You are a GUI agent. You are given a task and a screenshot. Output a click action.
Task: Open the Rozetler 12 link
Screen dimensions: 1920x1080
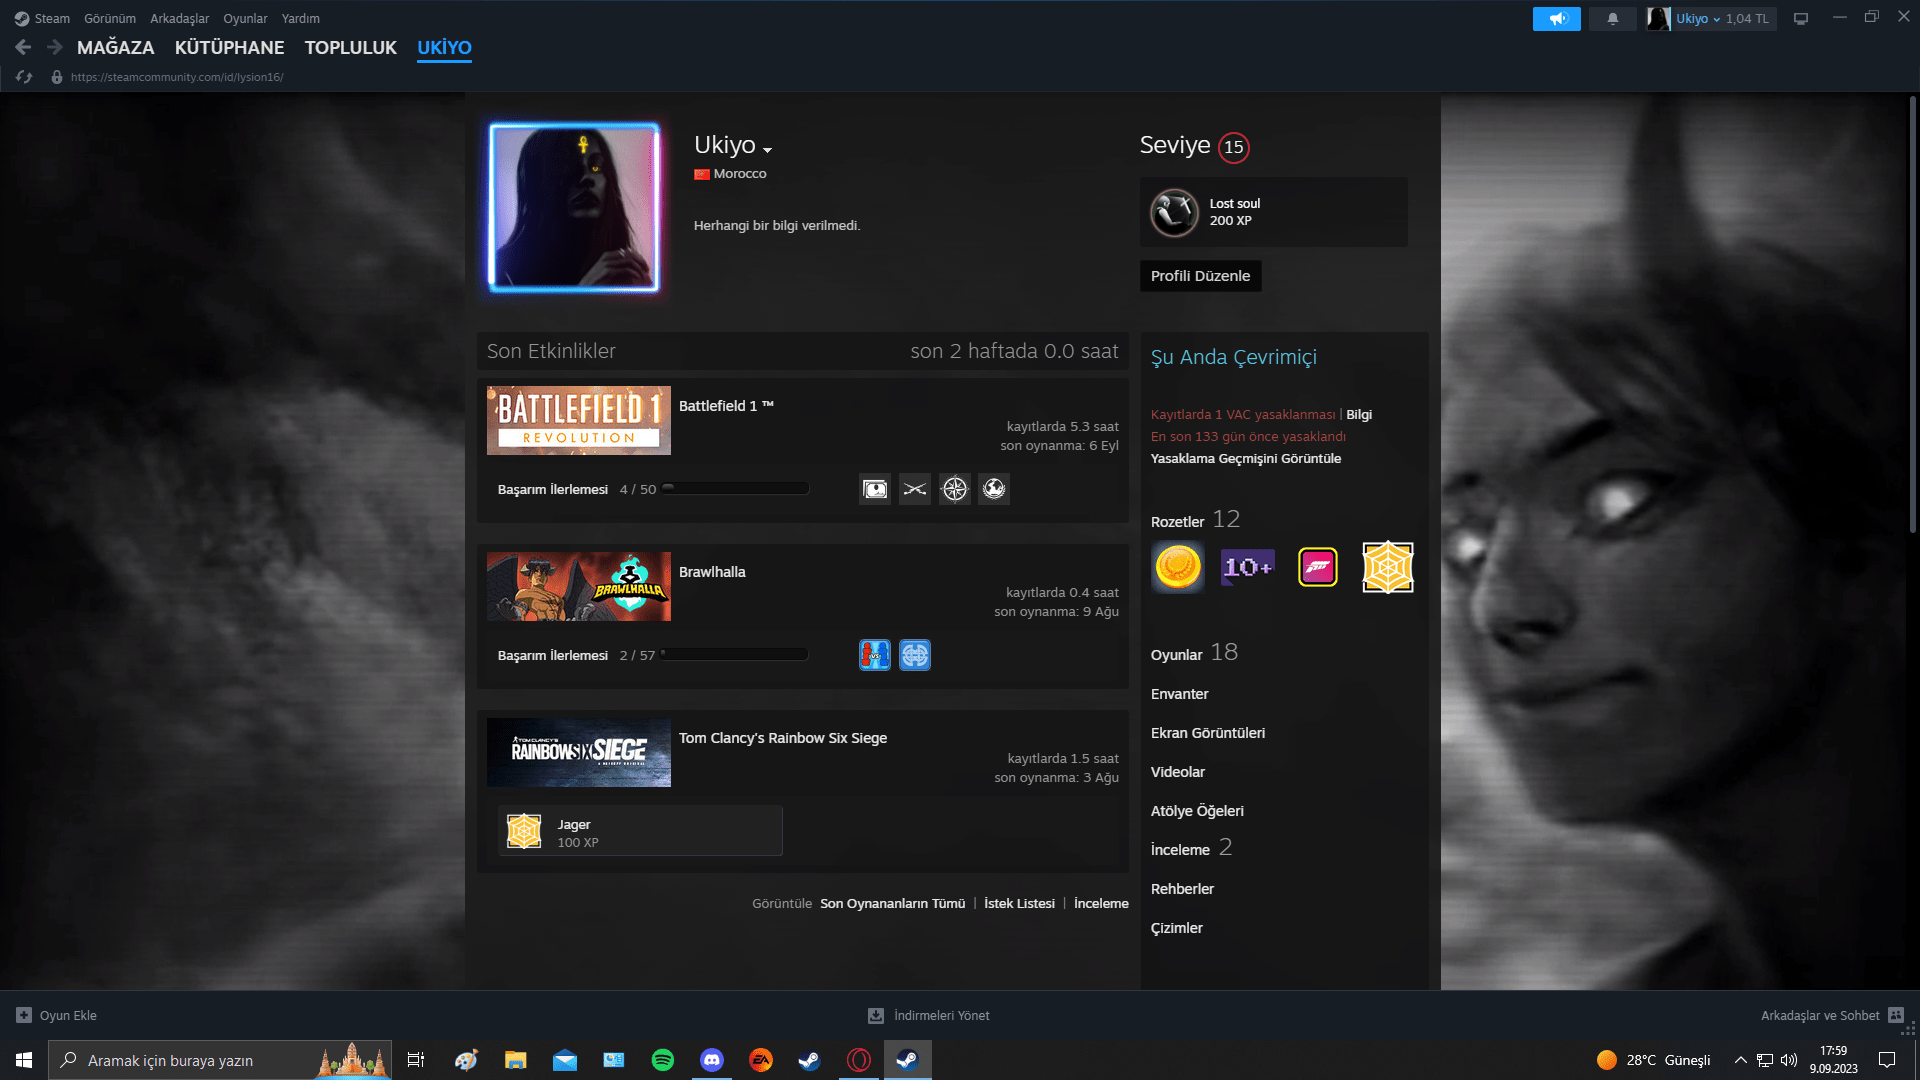coord(1195,520)
